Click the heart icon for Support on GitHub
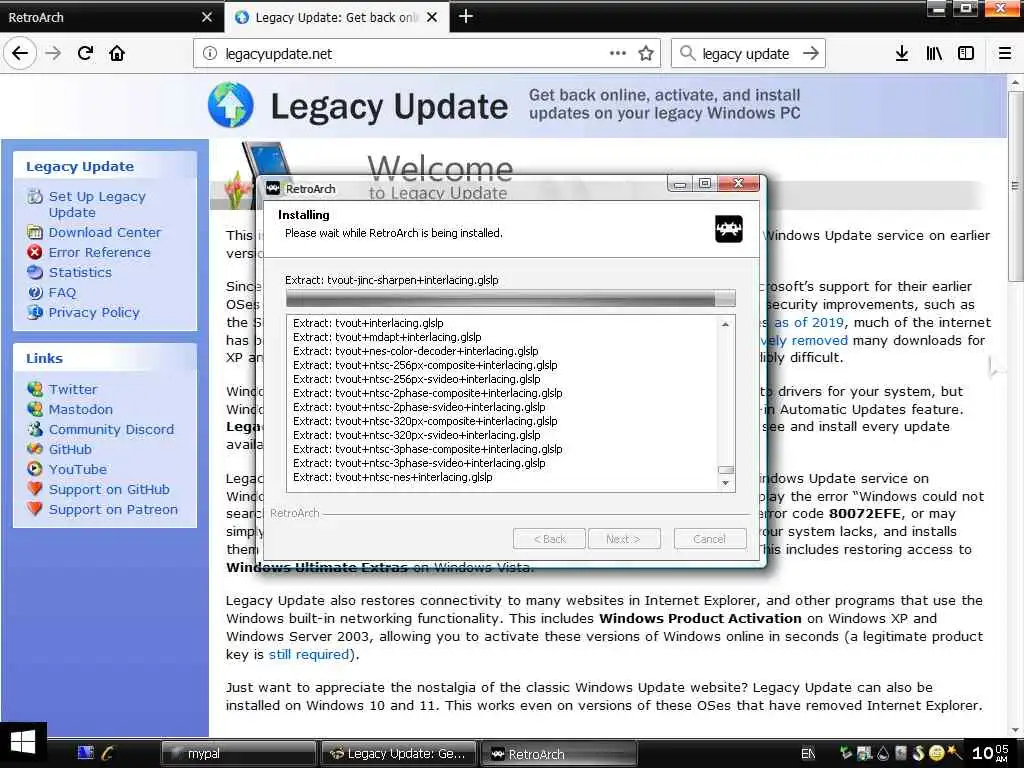Image resolution: width=1024 pixels, height=768 pixels. 35,488
